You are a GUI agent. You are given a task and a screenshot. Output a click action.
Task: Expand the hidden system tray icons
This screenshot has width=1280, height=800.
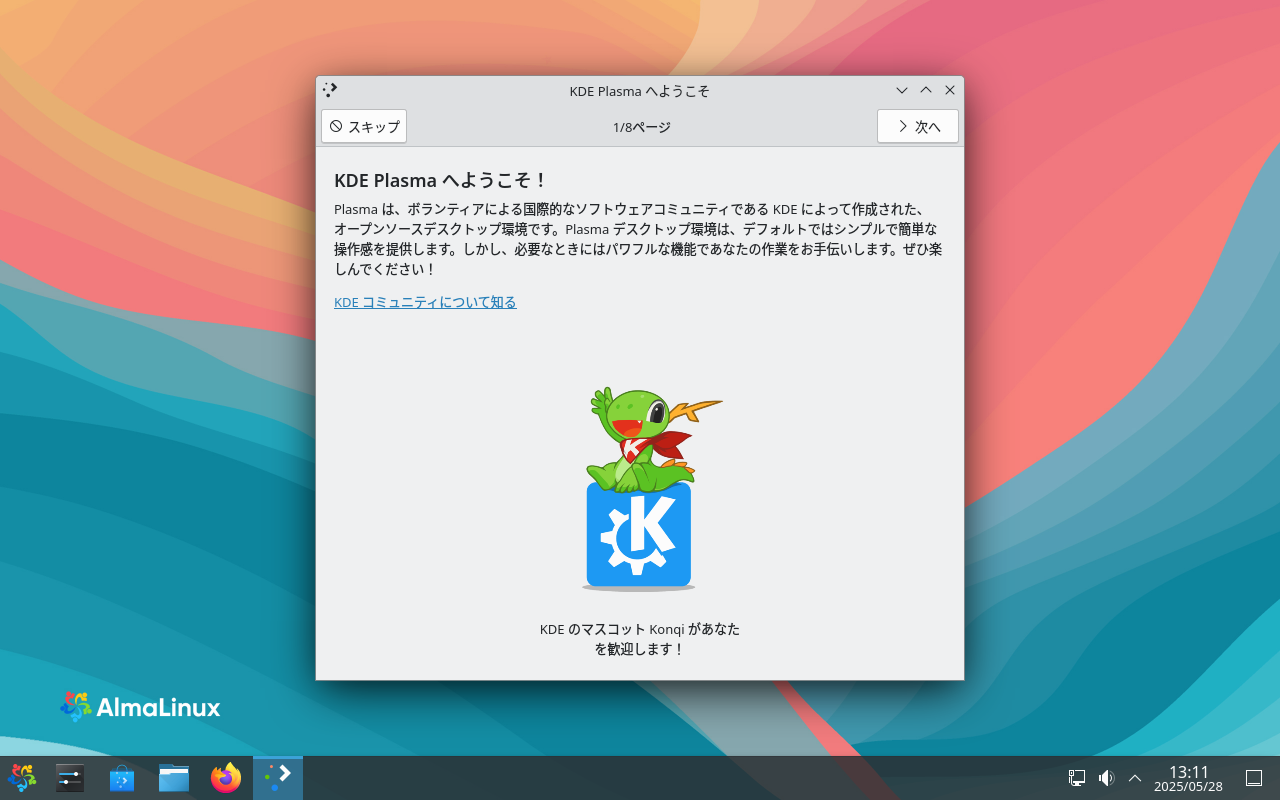point(1135,778)
